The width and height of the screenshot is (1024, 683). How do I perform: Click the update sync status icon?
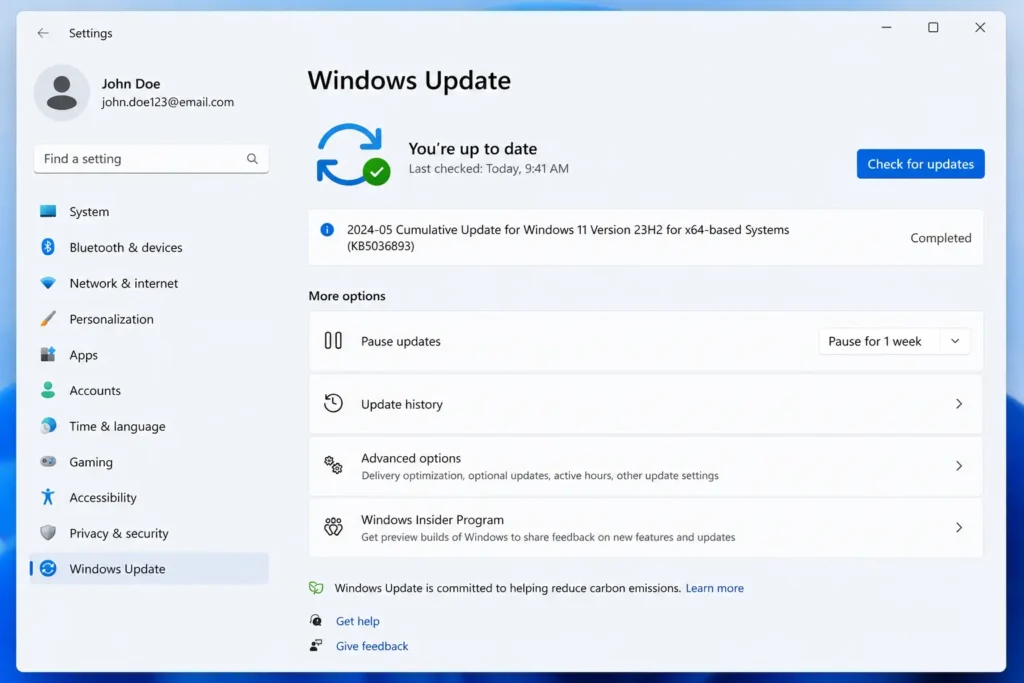(353, 155)
